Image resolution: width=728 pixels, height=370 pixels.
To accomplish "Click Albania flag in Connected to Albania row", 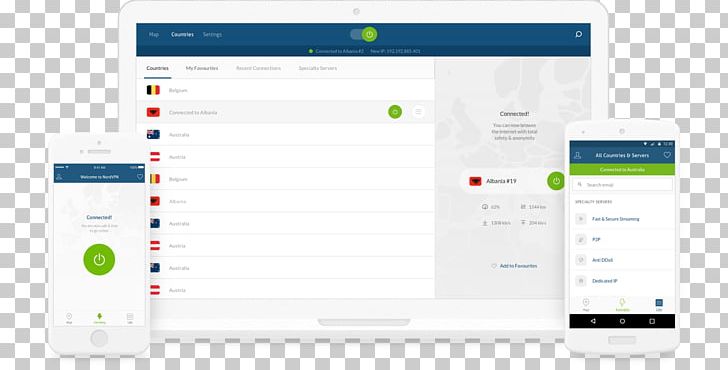I will click(153, 112).
